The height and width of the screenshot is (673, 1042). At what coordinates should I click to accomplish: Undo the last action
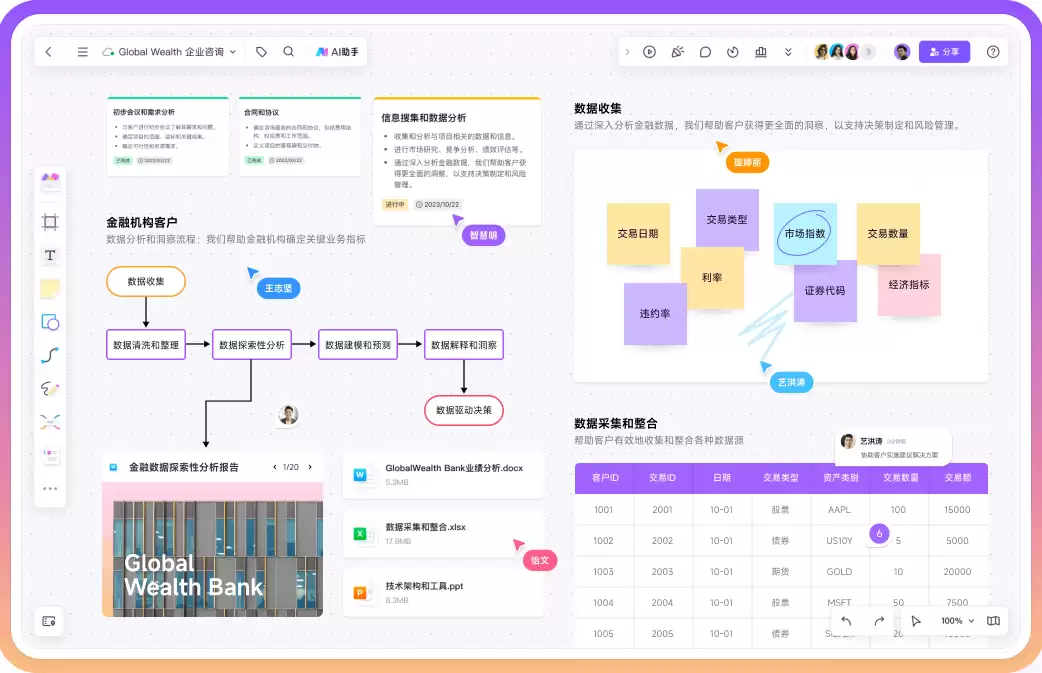[846, 621]
